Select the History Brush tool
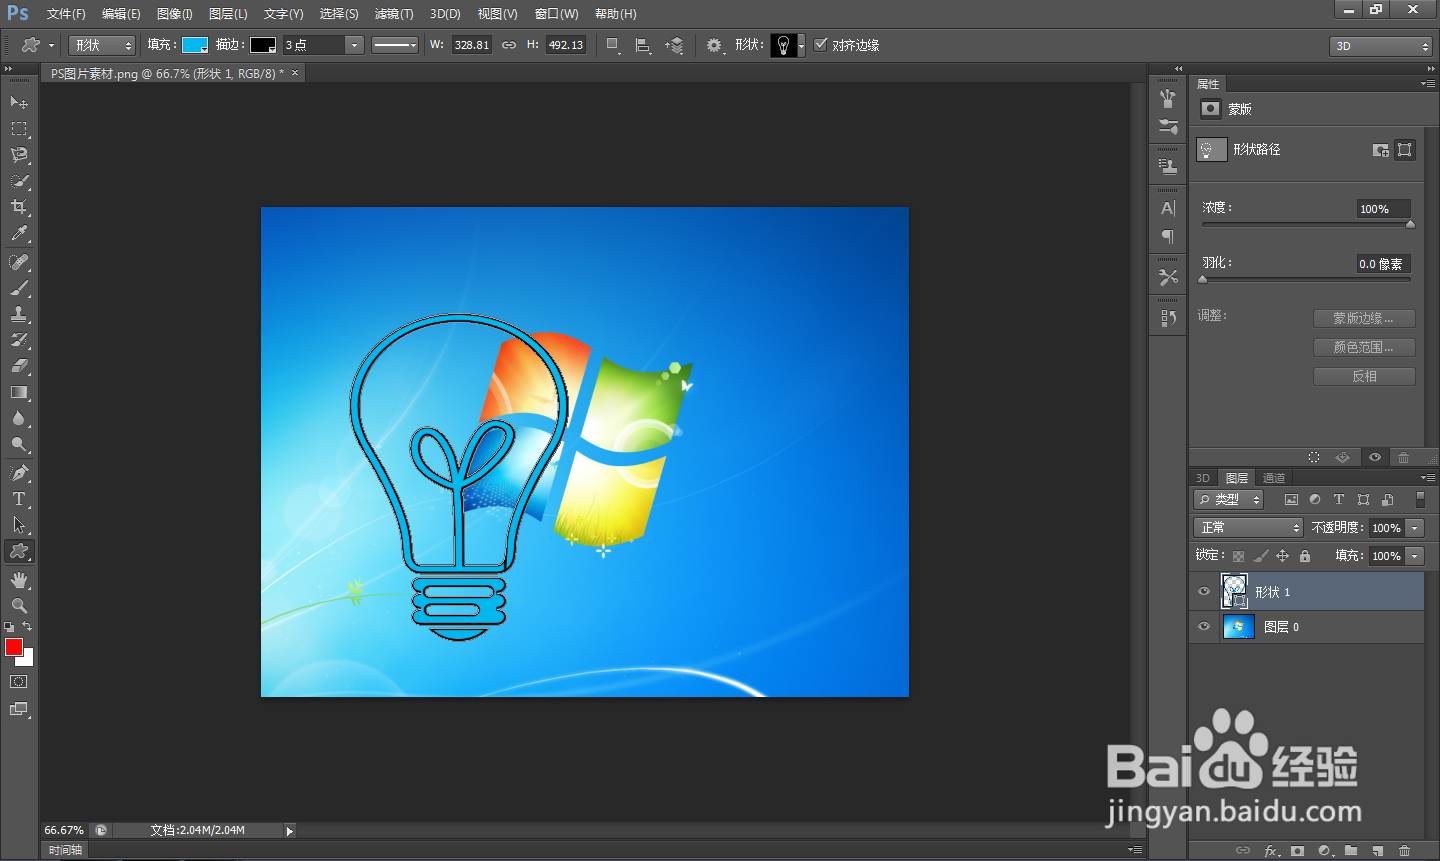 [x=19, y=340]
